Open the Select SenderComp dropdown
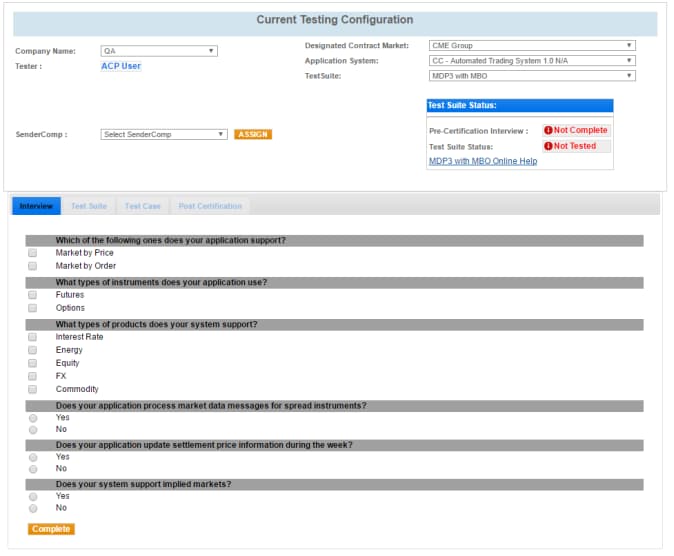Image resolution: width=674 pixels, height=556 pixels. click(x=164, y=134)
